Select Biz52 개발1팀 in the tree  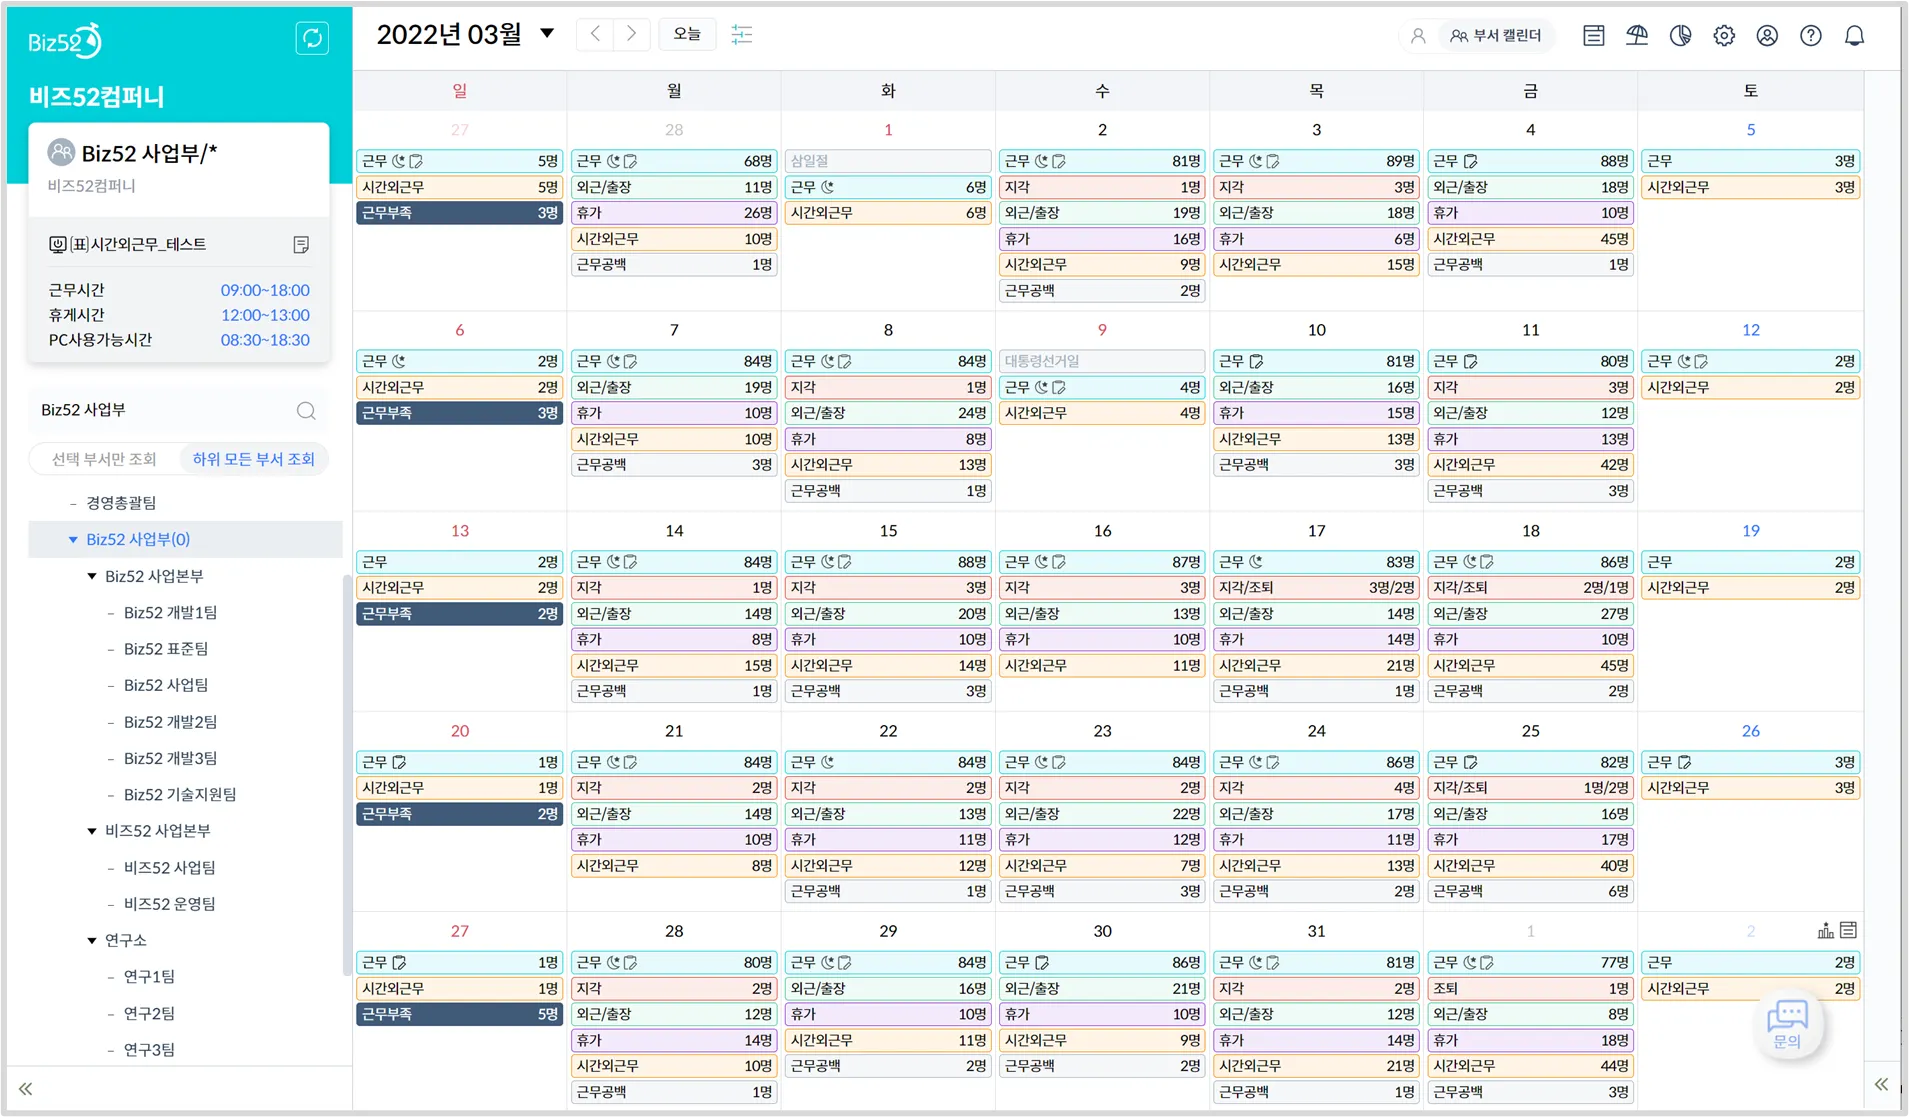(170, 613)
